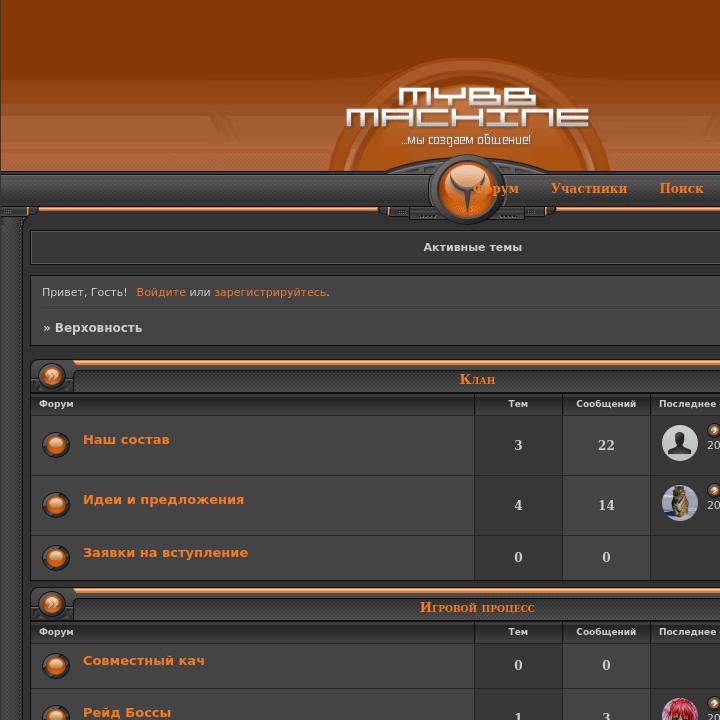Open the Активные темы link

pos(472,247)
